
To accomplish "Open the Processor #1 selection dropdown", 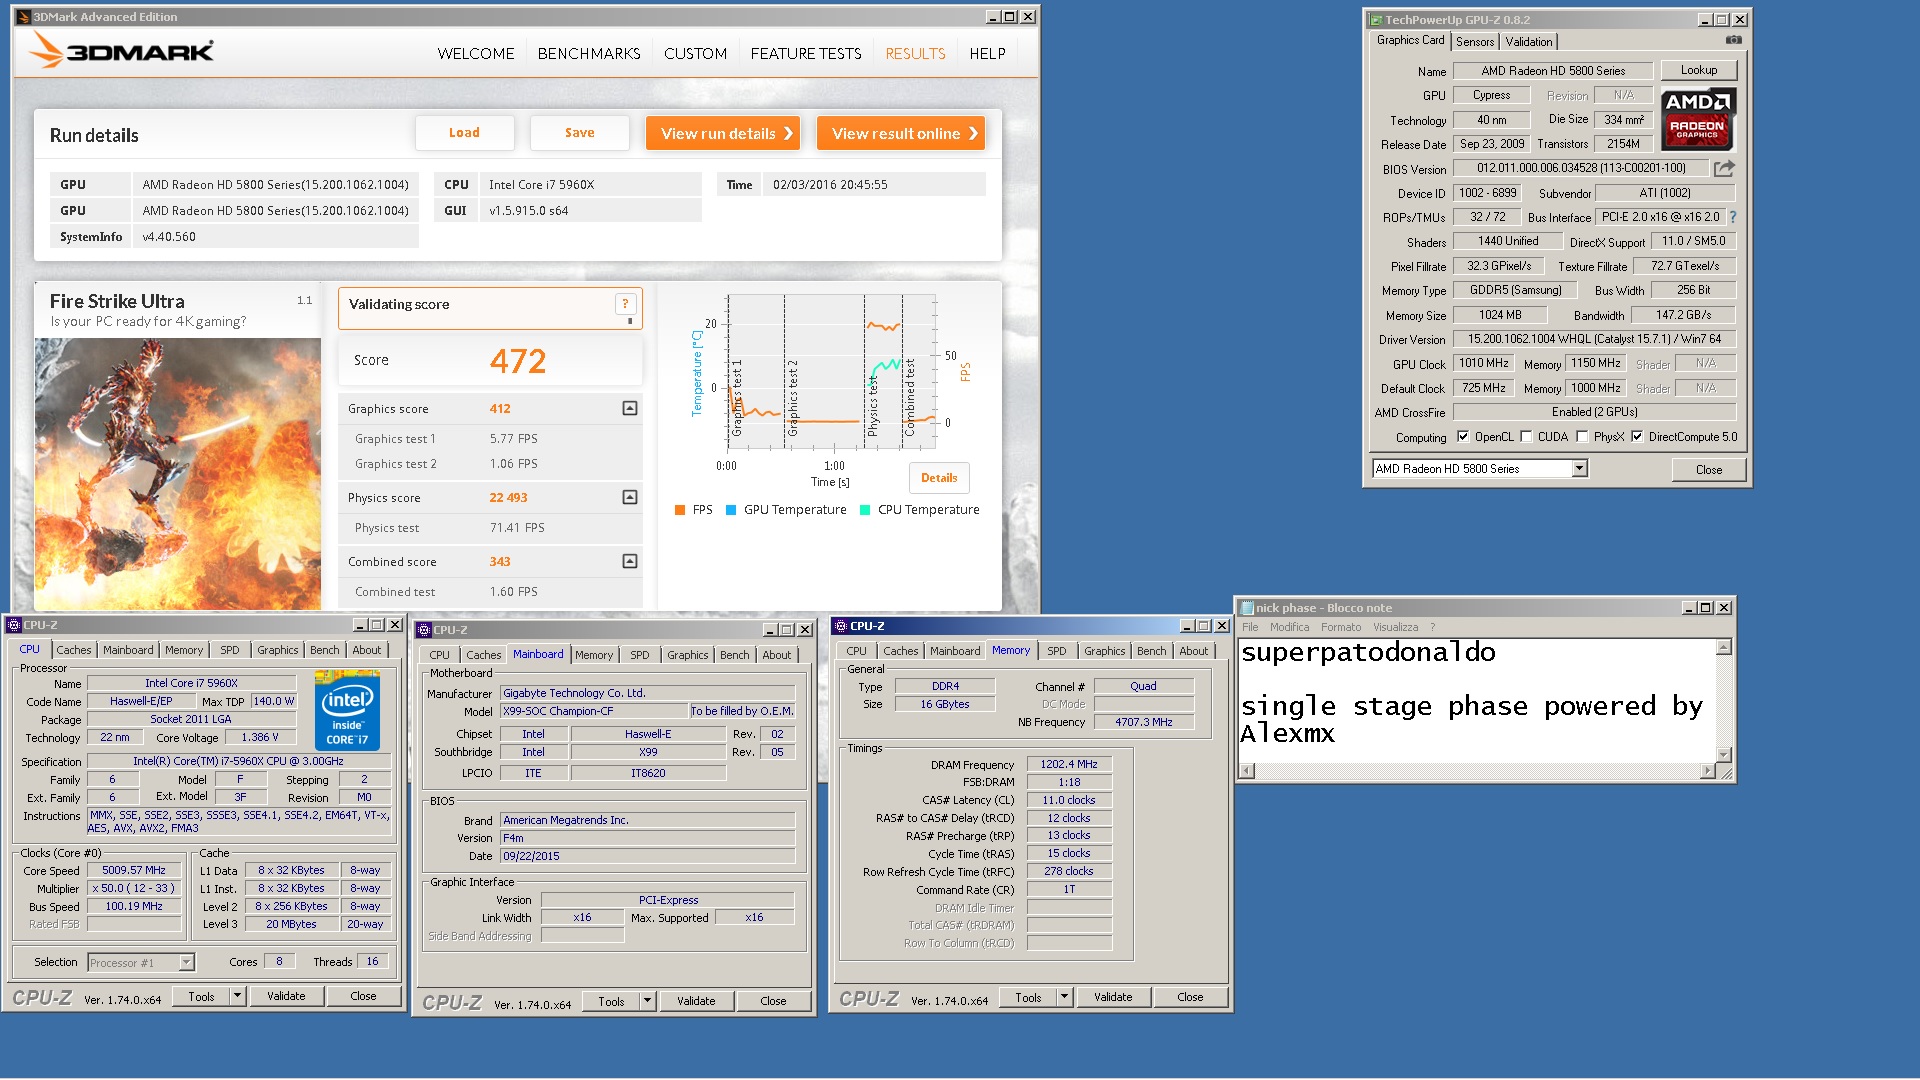I will 186,963.
